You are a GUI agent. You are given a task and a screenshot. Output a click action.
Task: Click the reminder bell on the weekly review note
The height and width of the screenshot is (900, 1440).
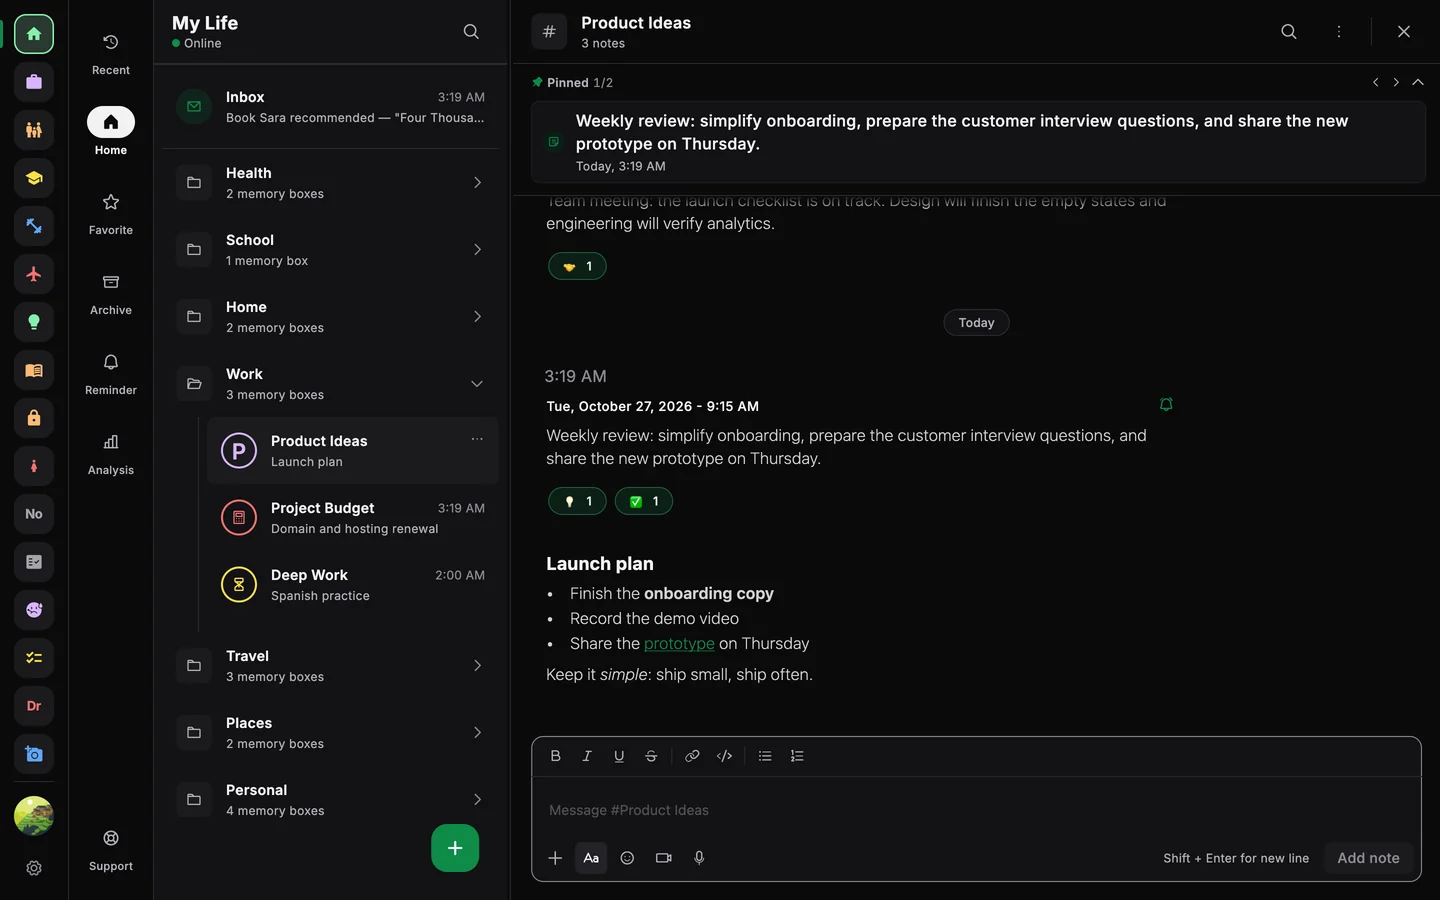click(1166, 405)
